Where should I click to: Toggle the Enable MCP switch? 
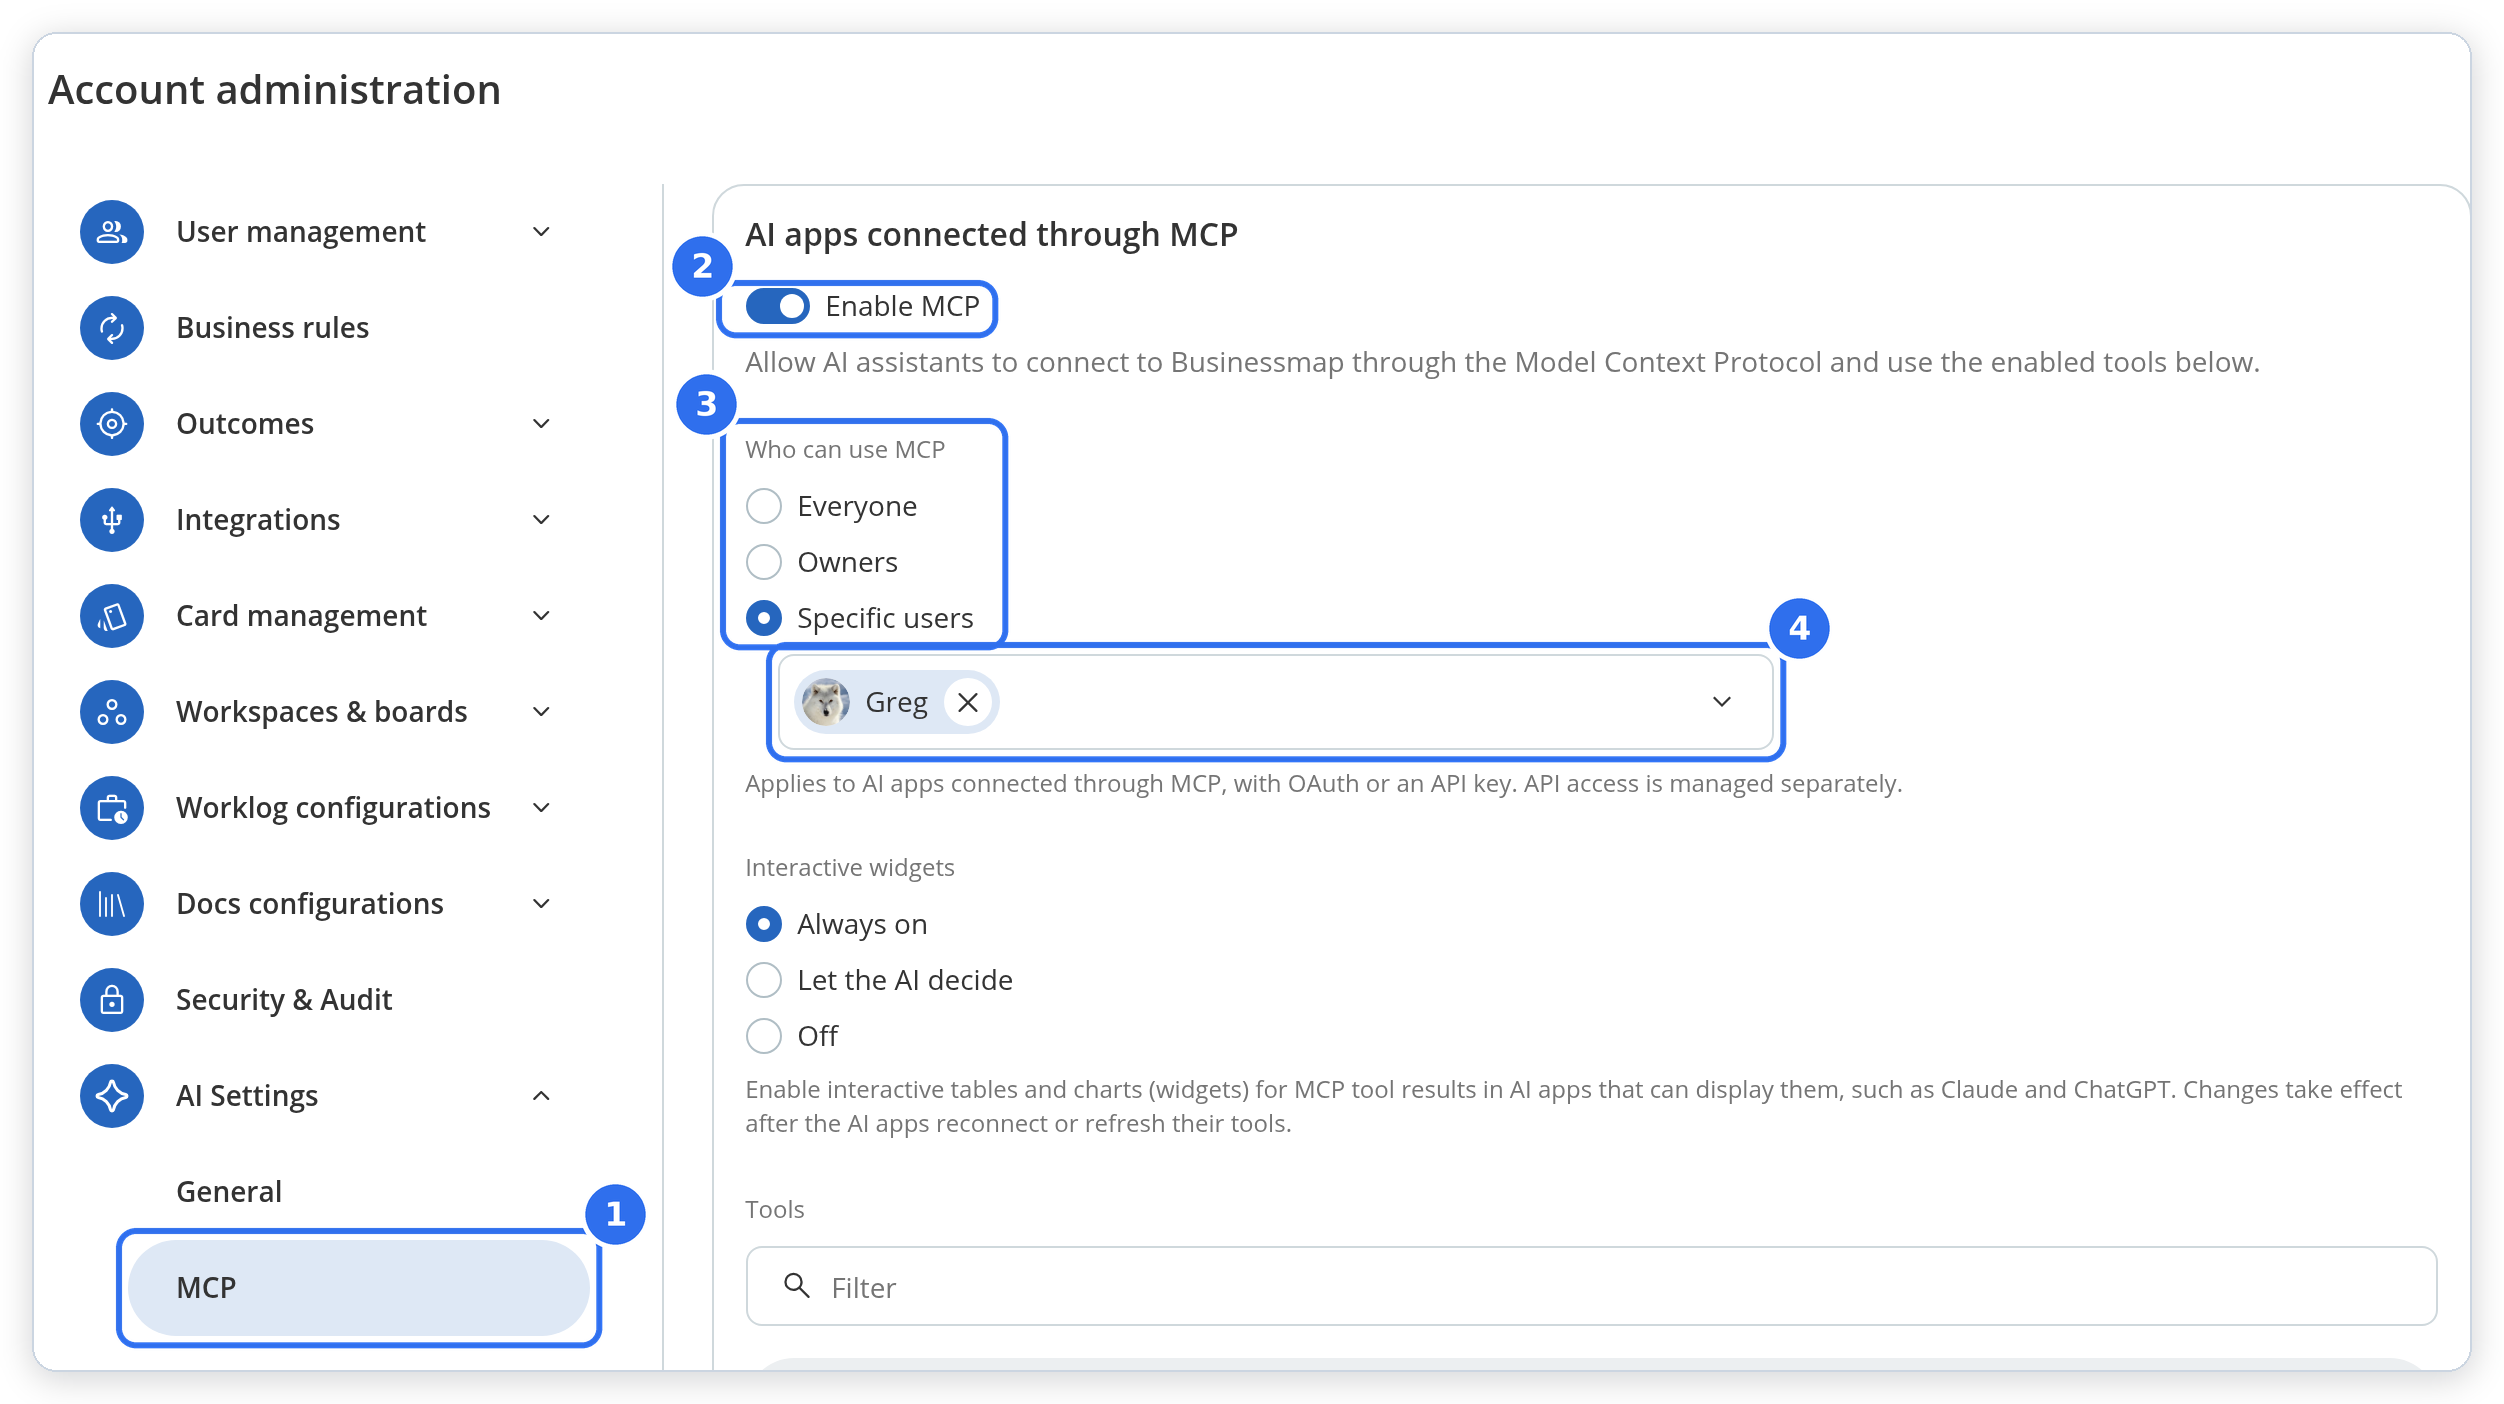(x=778, y=306)
